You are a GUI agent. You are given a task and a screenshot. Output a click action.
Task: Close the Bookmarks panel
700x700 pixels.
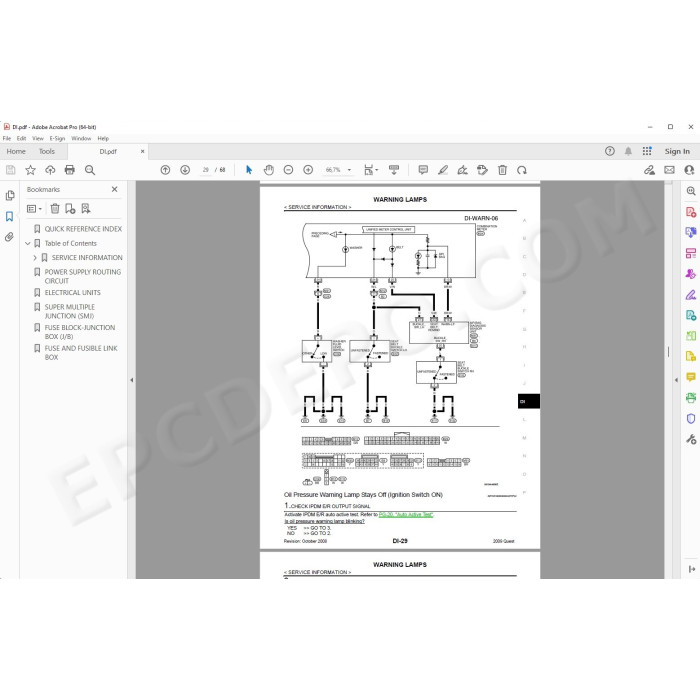115,189
